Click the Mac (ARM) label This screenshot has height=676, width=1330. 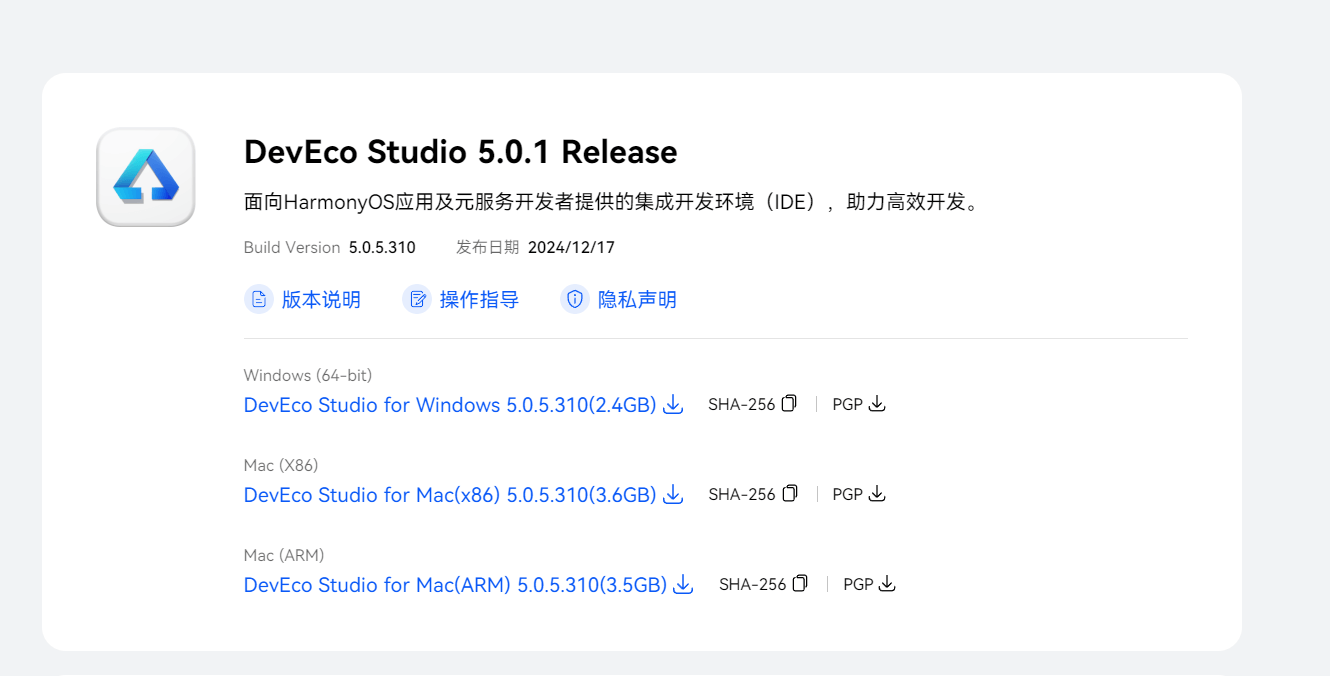284,556
